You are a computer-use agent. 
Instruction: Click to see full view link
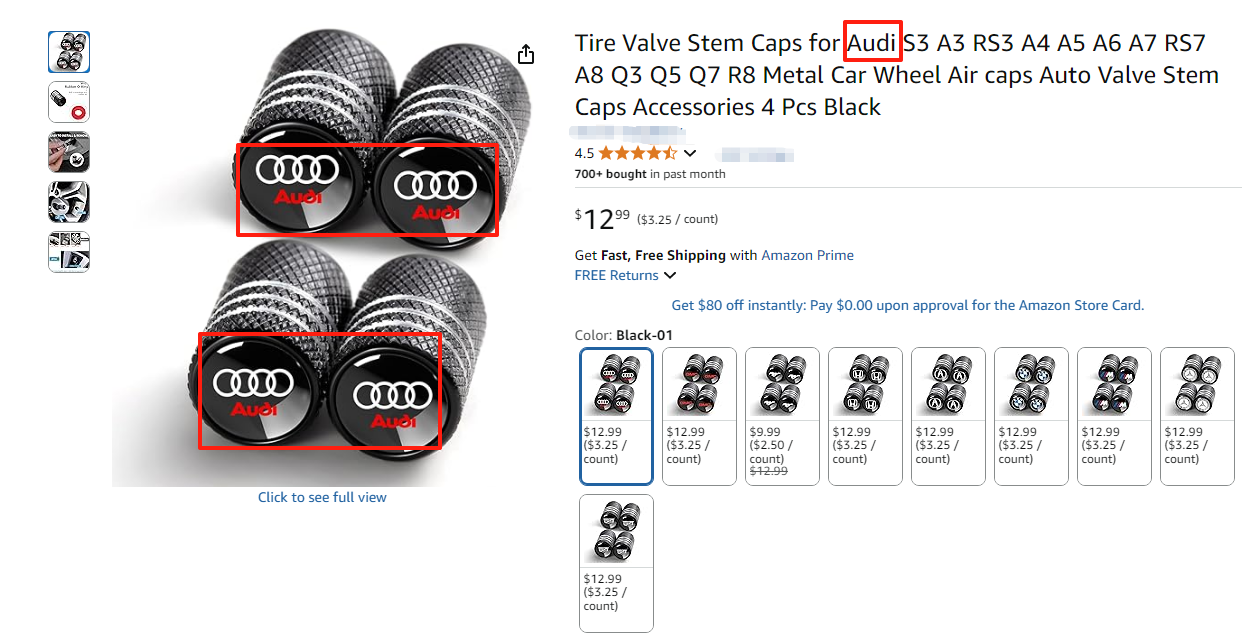(322, 497)
